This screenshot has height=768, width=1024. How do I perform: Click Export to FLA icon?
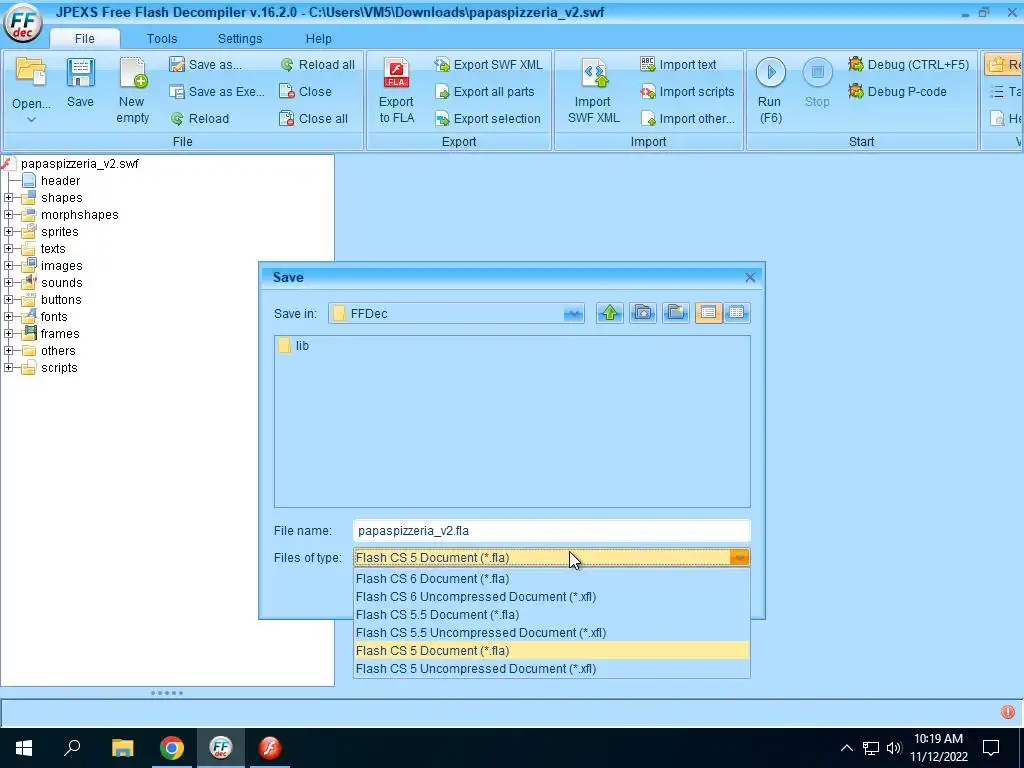(396, 72)
